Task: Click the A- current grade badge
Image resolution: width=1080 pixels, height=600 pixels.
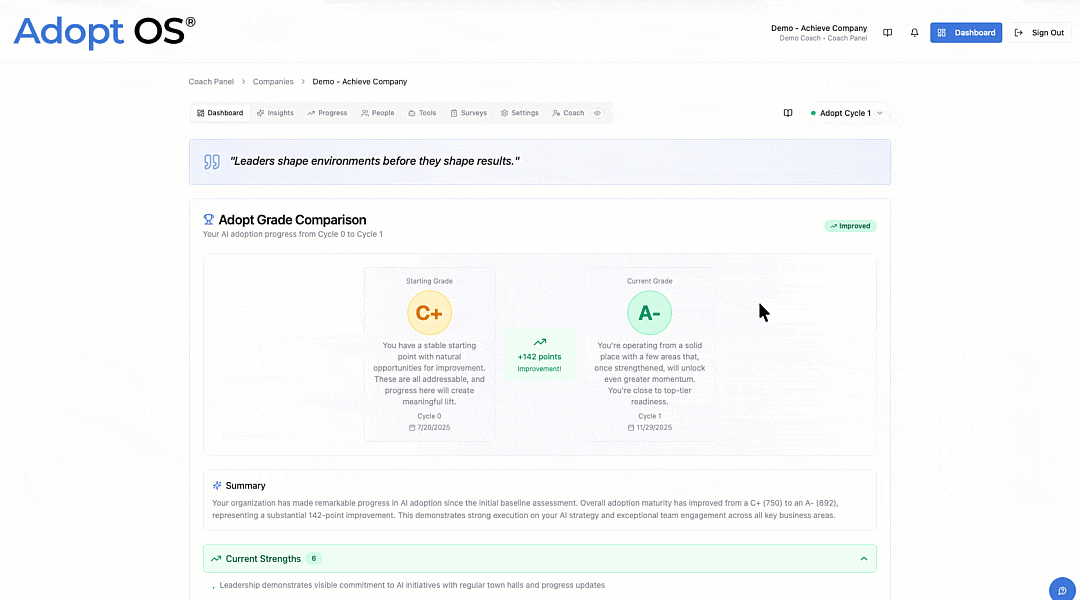Action: point(649,313)
